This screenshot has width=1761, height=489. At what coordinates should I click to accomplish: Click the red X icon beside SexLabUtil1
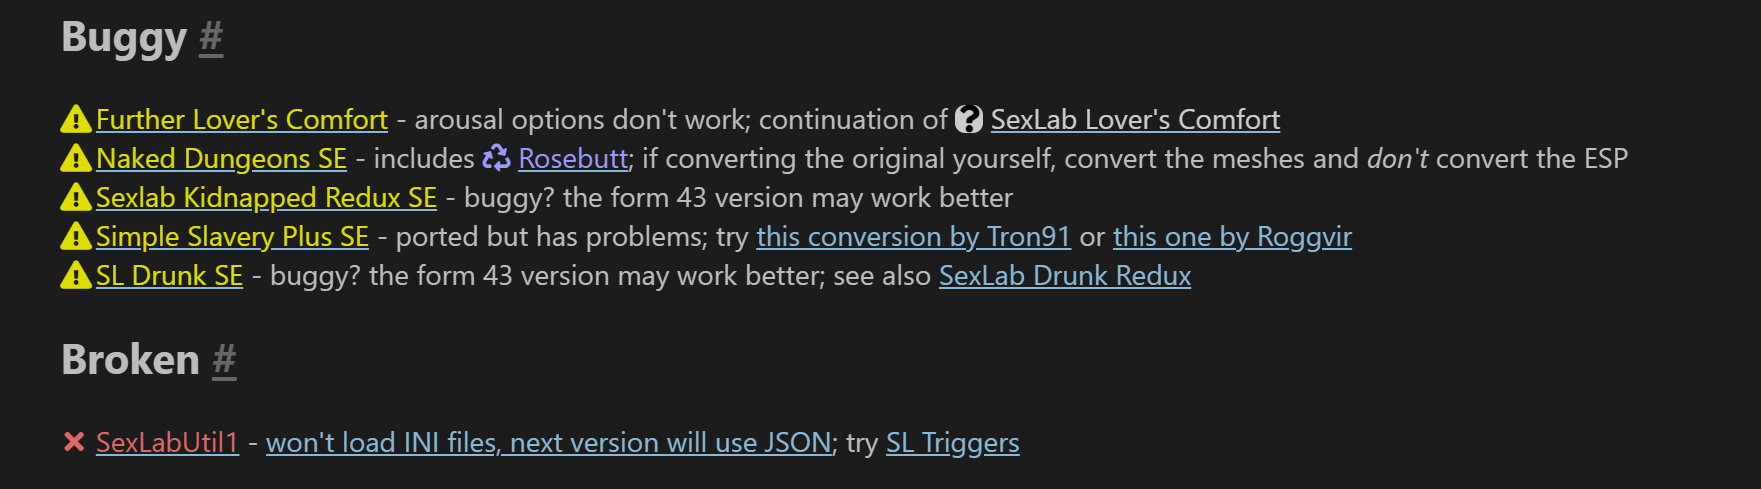click(x=74, y=442)
